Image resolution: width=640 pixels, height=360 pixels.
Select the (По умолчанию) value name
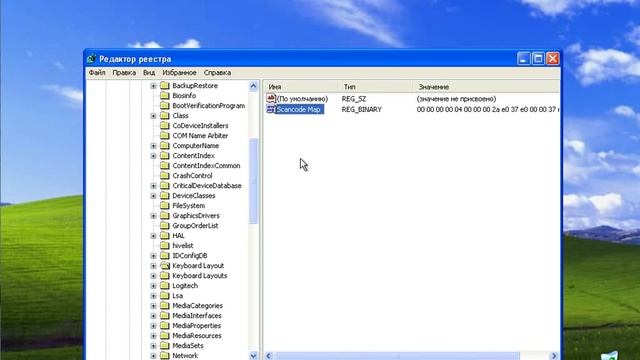(302, 99)
